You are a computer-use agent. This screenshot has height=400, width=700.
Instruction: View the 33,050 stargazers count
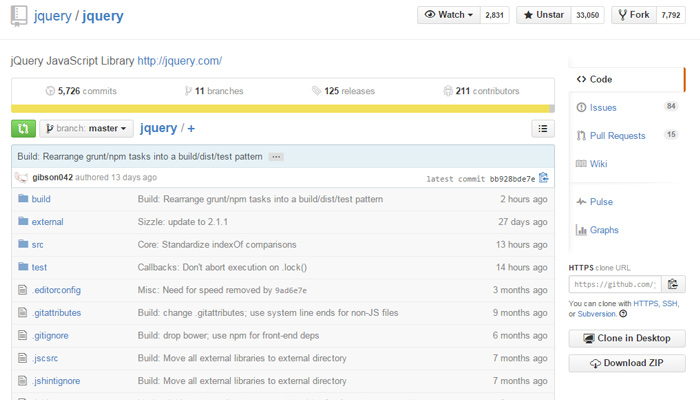click(x=588, y=15)
